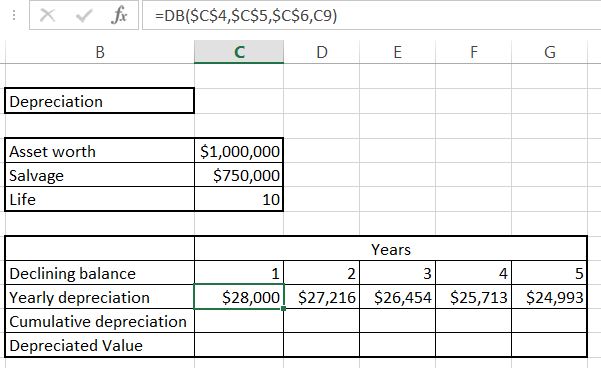Select the $25,713 depreciation cell
Viewport: 601px width, 368px height.
tap(473, 297)
